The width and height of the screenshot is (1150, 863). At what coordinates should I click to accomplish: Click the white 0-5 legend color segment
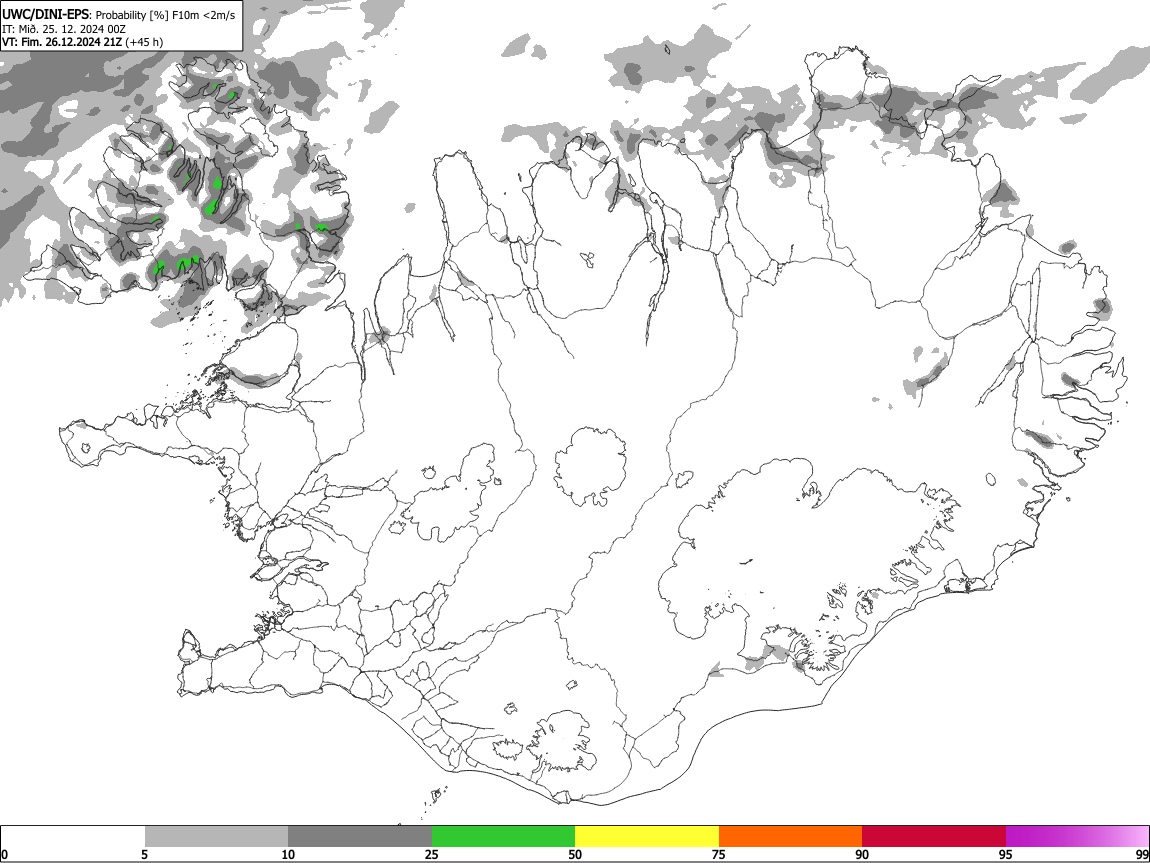[x=73, y=837]
